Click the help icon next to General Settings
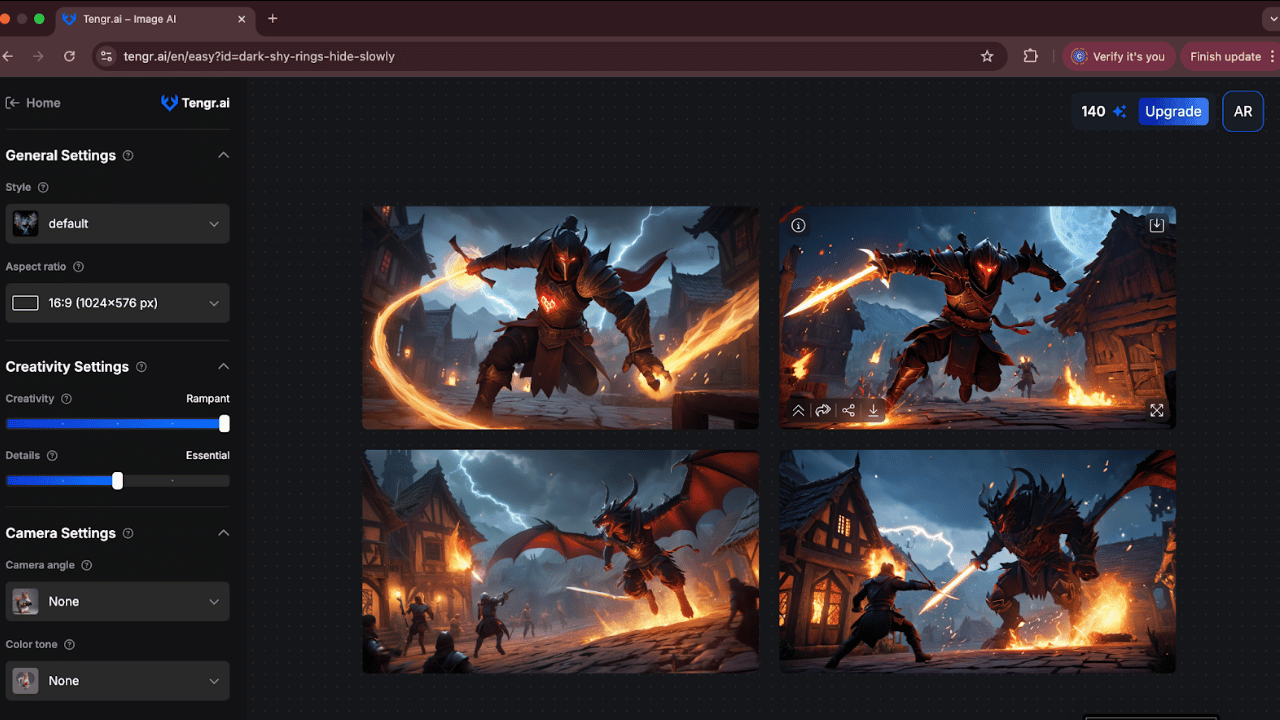This screenshot has width=1280, height=720. click(127, 156)
